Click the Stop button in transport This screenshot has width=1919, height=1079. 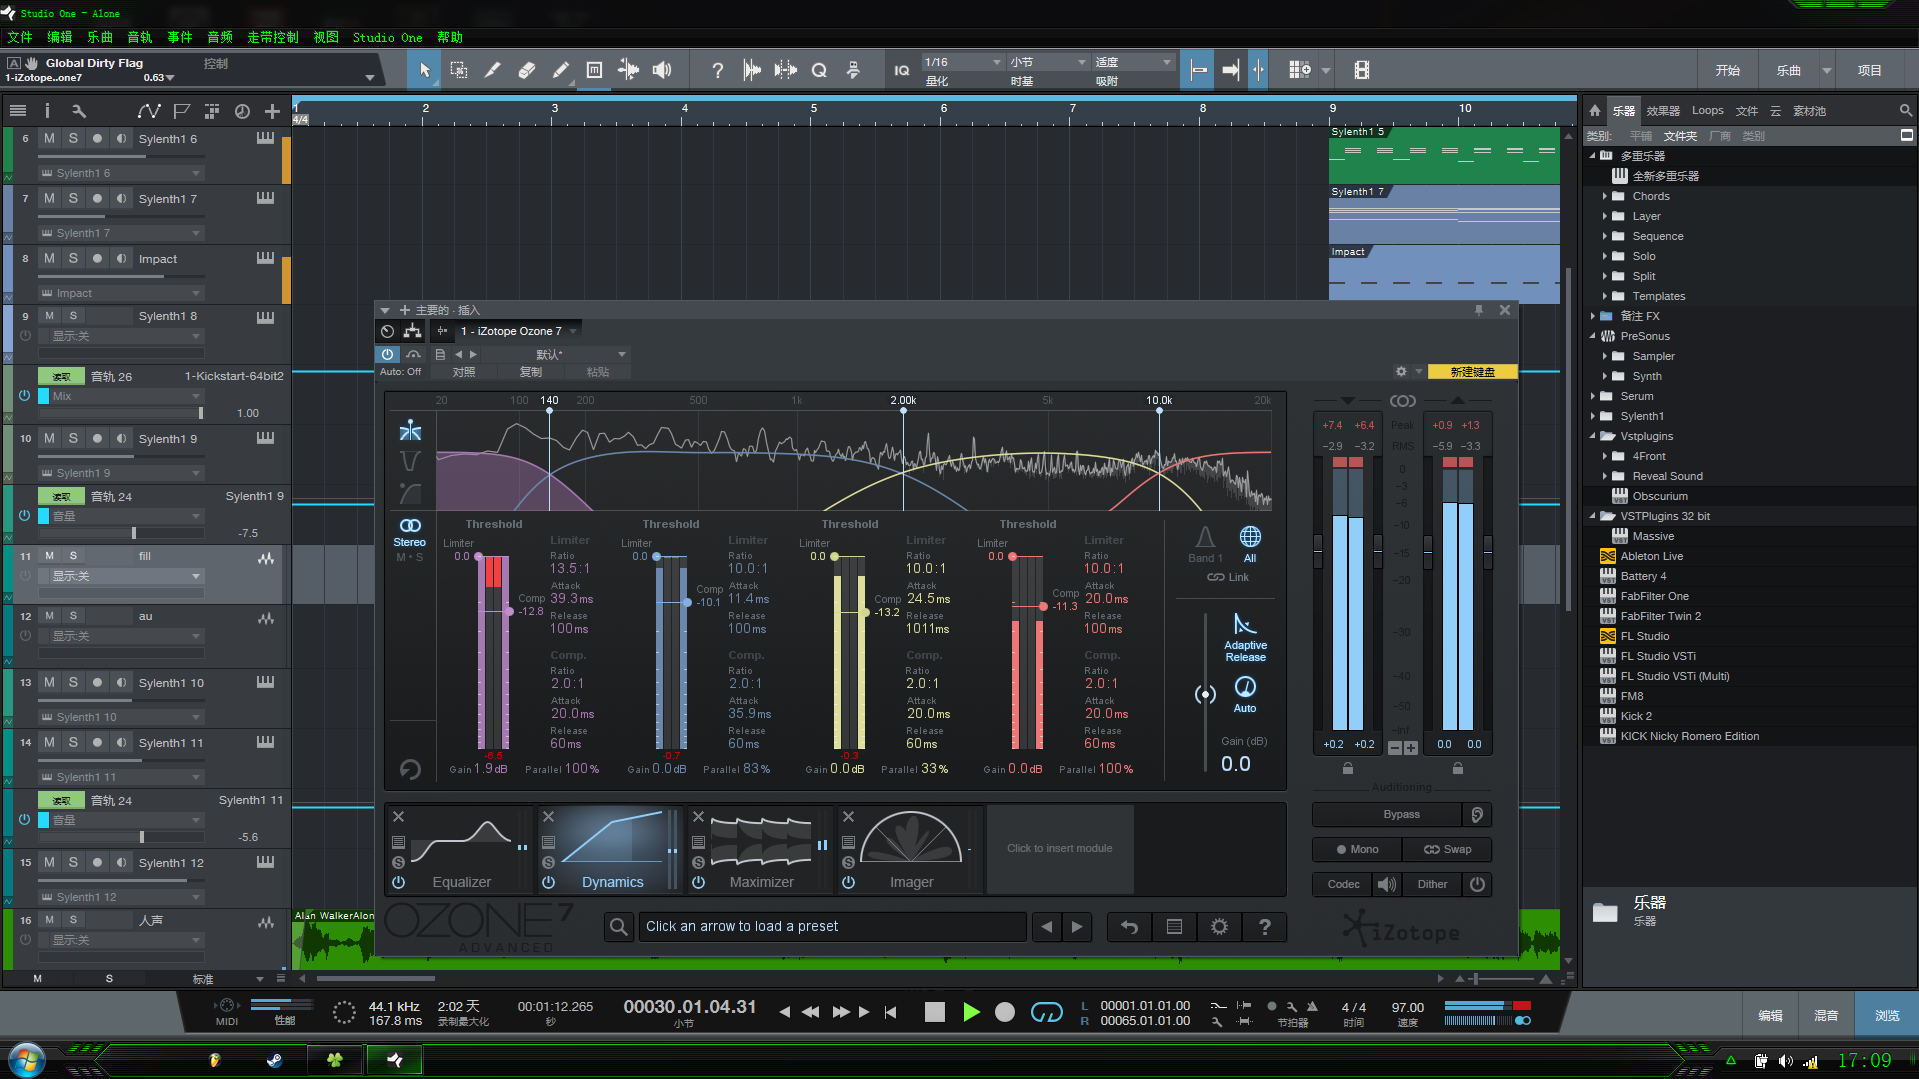[x=935, y=1012]
